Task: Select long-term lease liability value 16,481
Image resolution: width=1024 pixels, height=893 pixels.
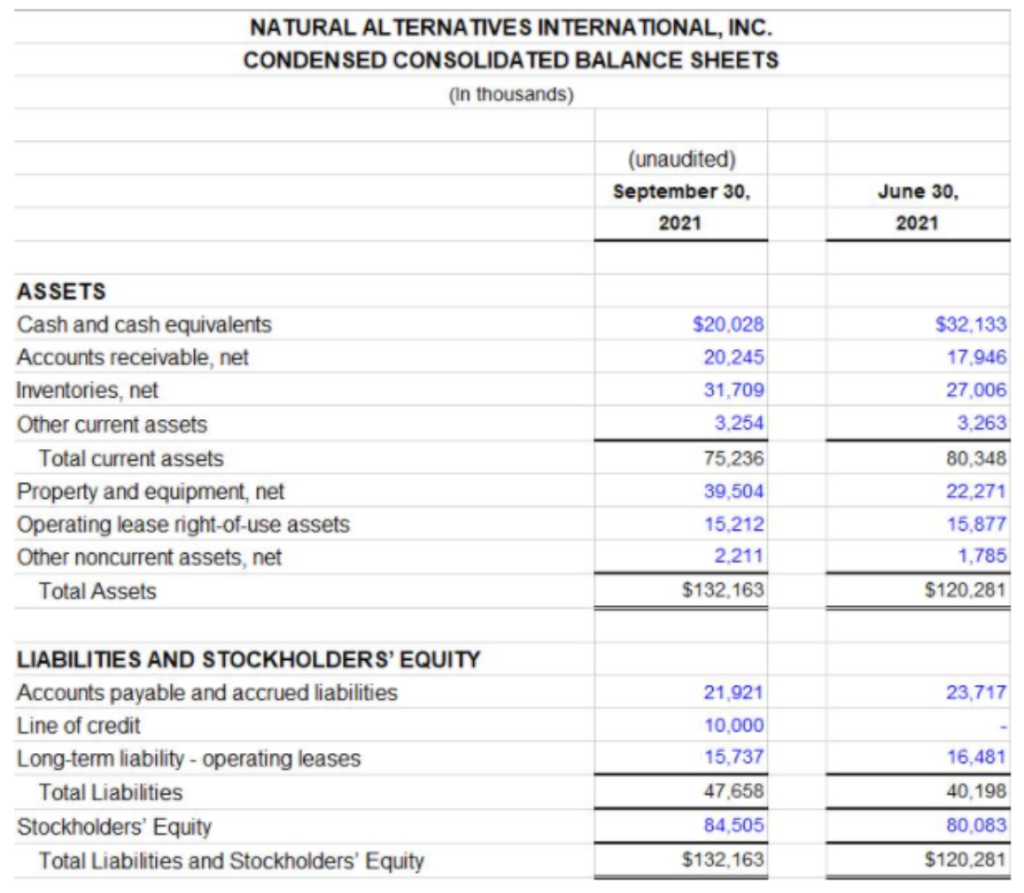Action: click(976, 757)
